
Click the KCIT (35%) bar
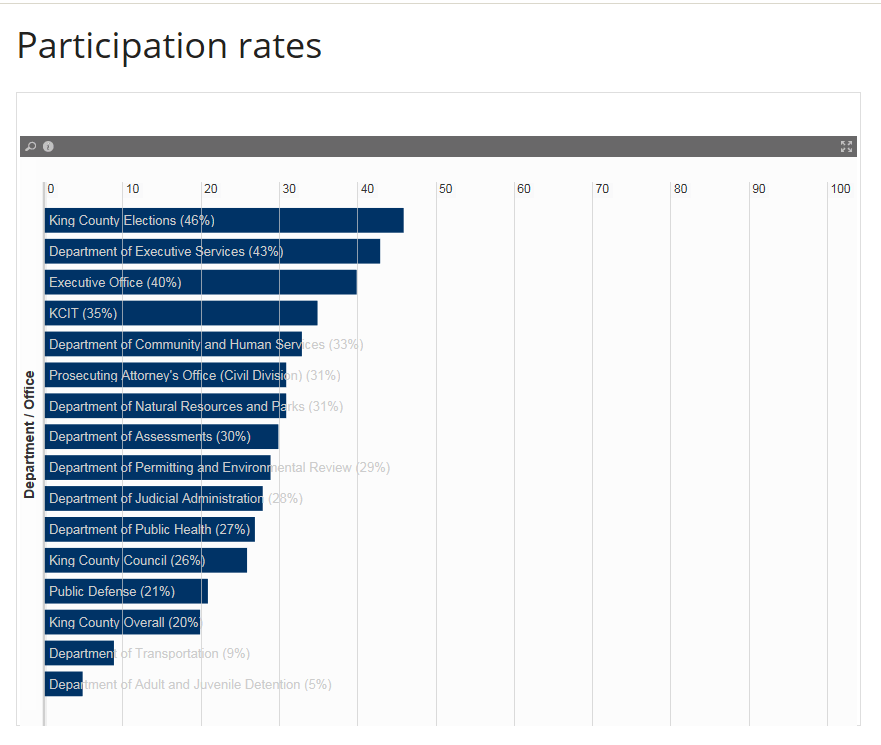(x=181, y=313)
